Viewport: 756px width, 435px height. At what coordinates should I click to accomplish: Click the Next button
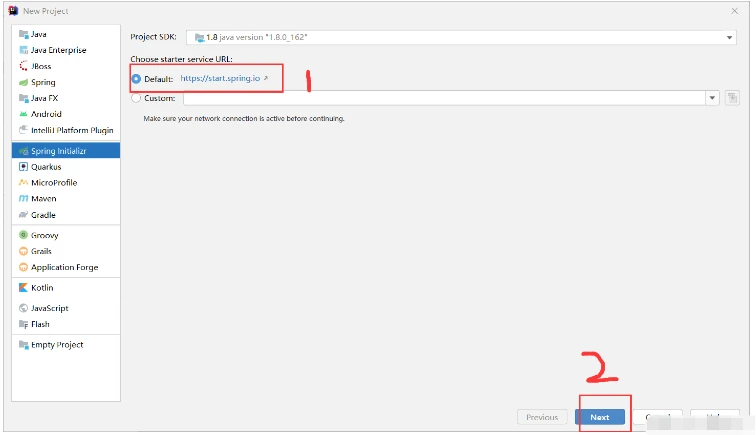click(x=600, y=417)
